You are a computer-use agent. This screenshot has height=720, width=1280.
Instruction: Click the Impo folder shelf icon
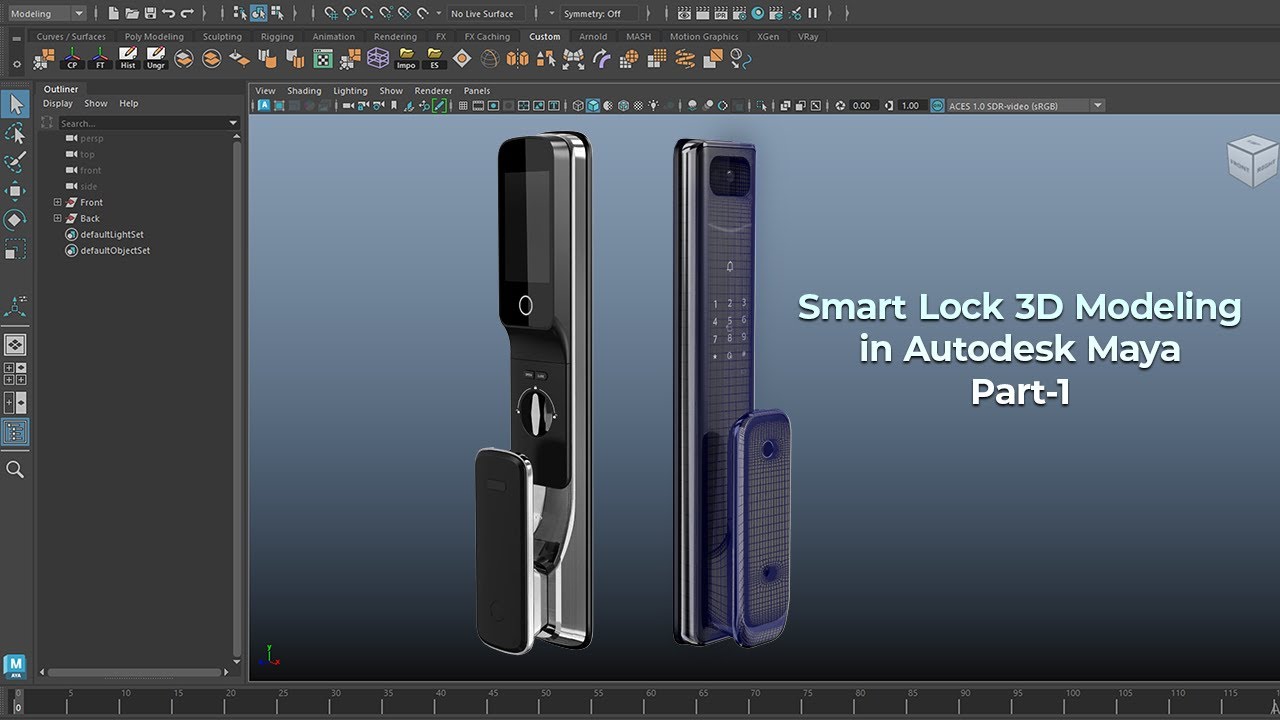click(406, 58)
